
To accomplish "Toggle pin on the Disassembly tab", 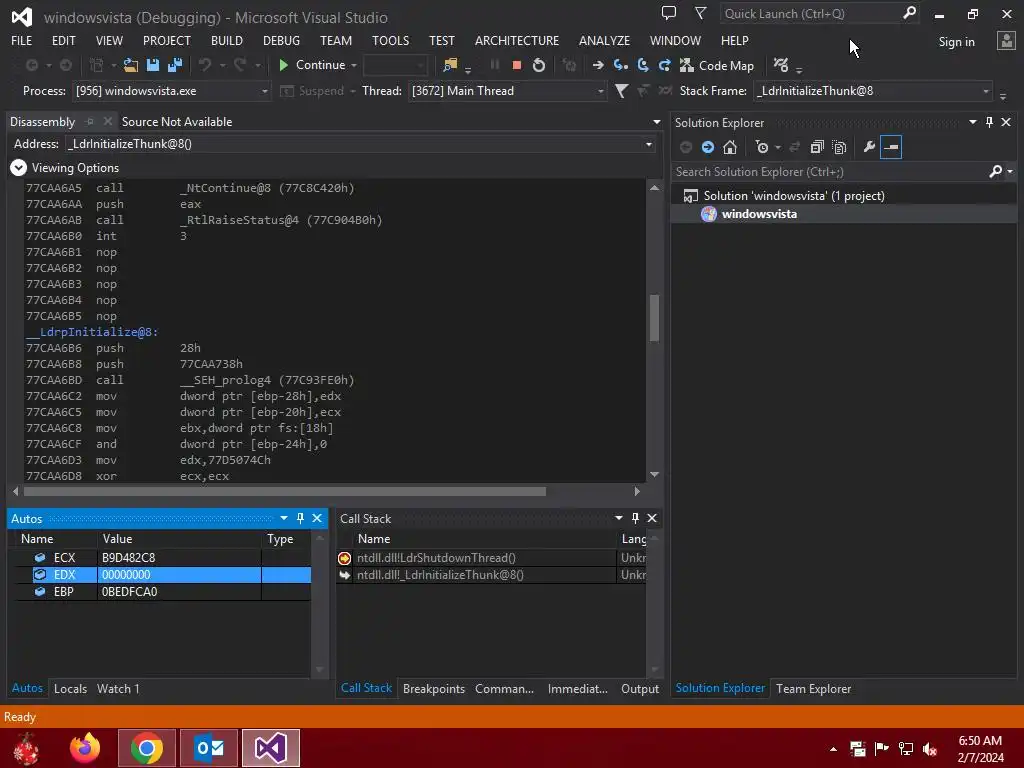I will [90, 121].
